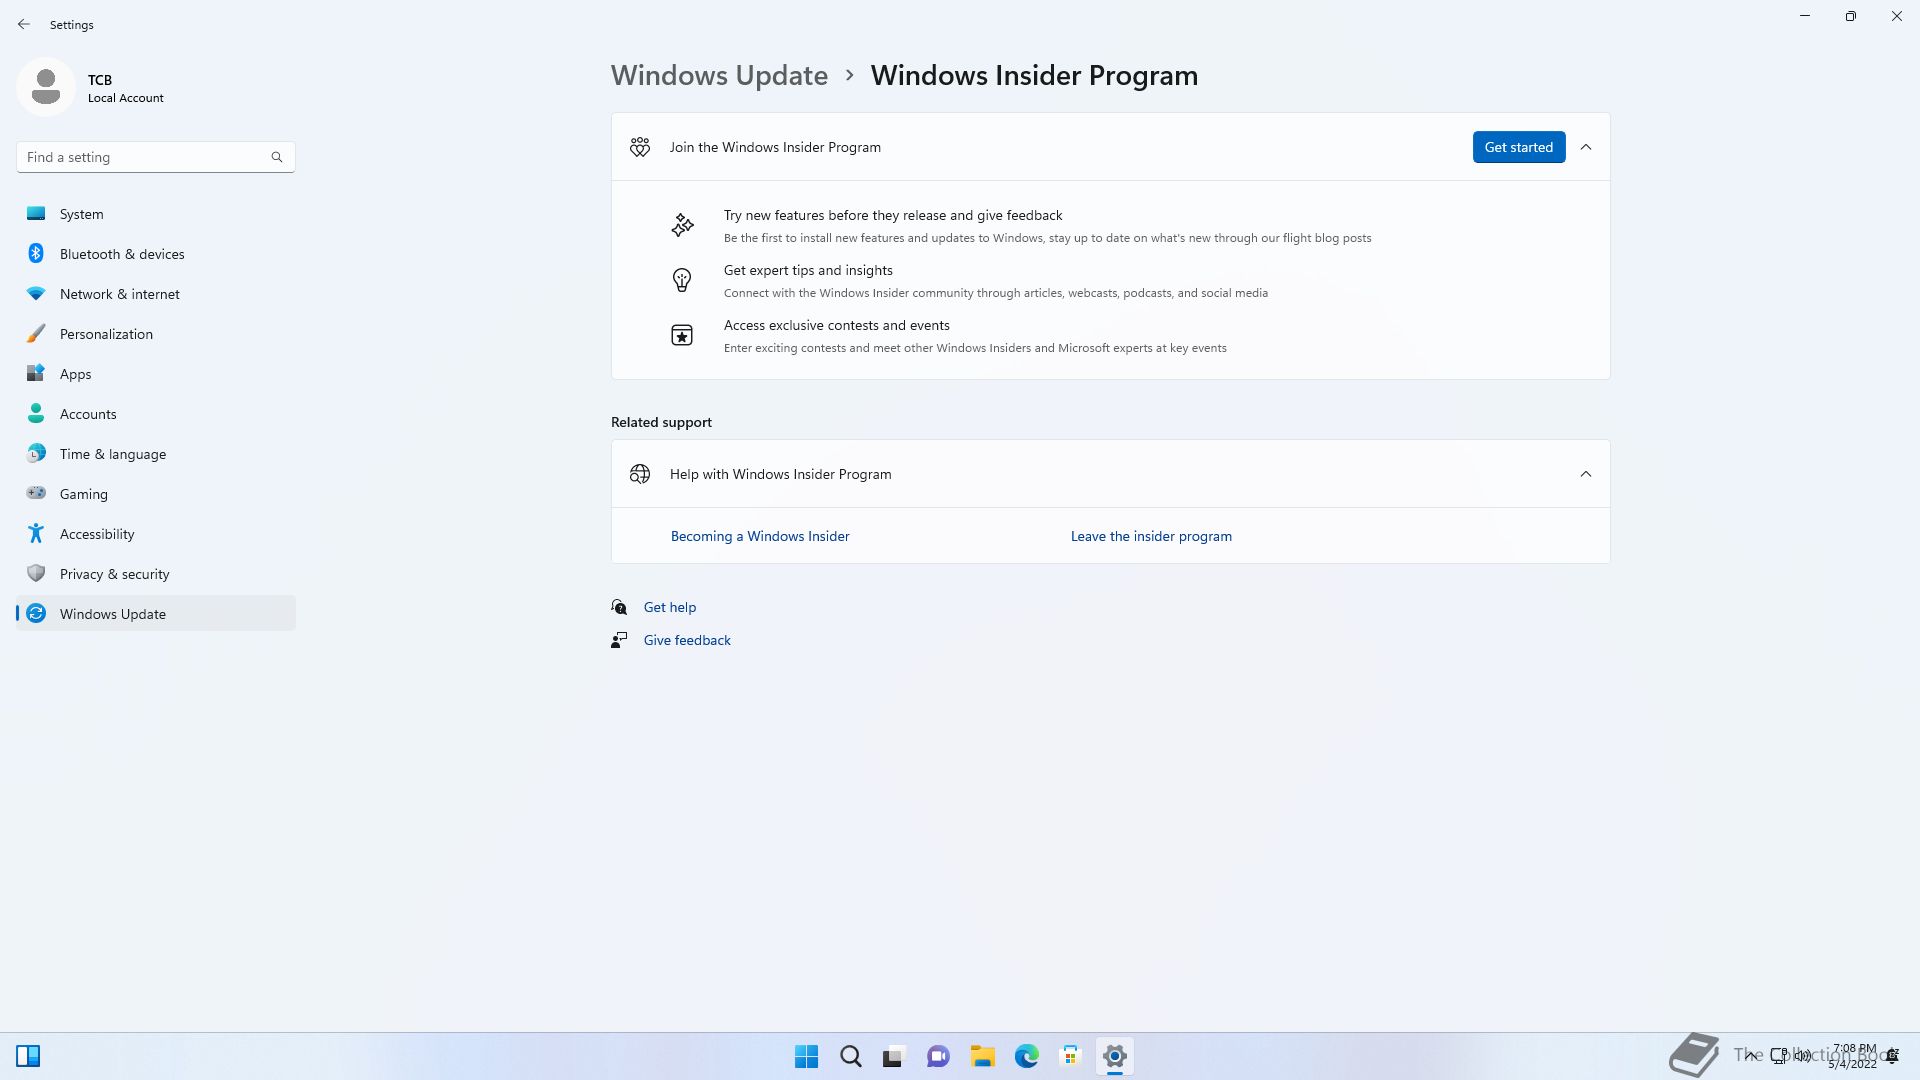Click the Give feedback person icon

(619, 640)
